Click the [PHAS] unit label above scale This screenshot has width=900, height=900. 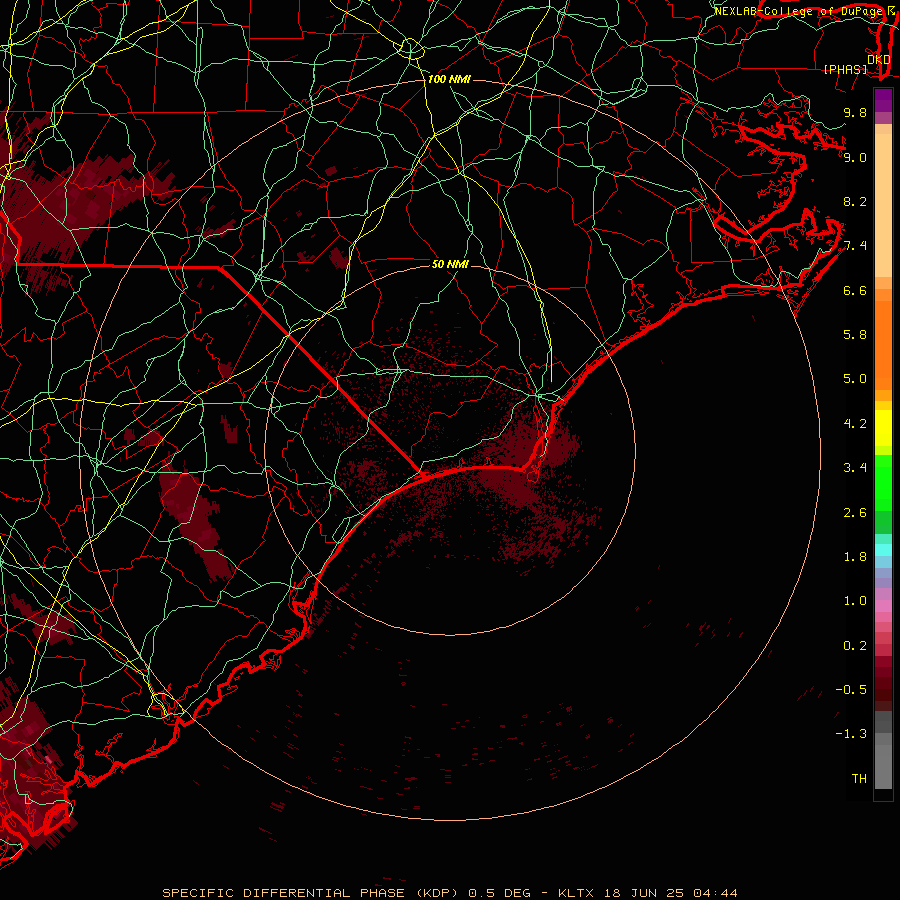(845, 69)
